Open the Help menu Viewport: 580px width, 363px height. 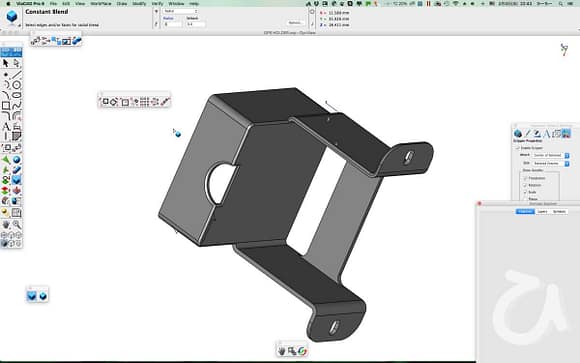click(x=194, y=3)
